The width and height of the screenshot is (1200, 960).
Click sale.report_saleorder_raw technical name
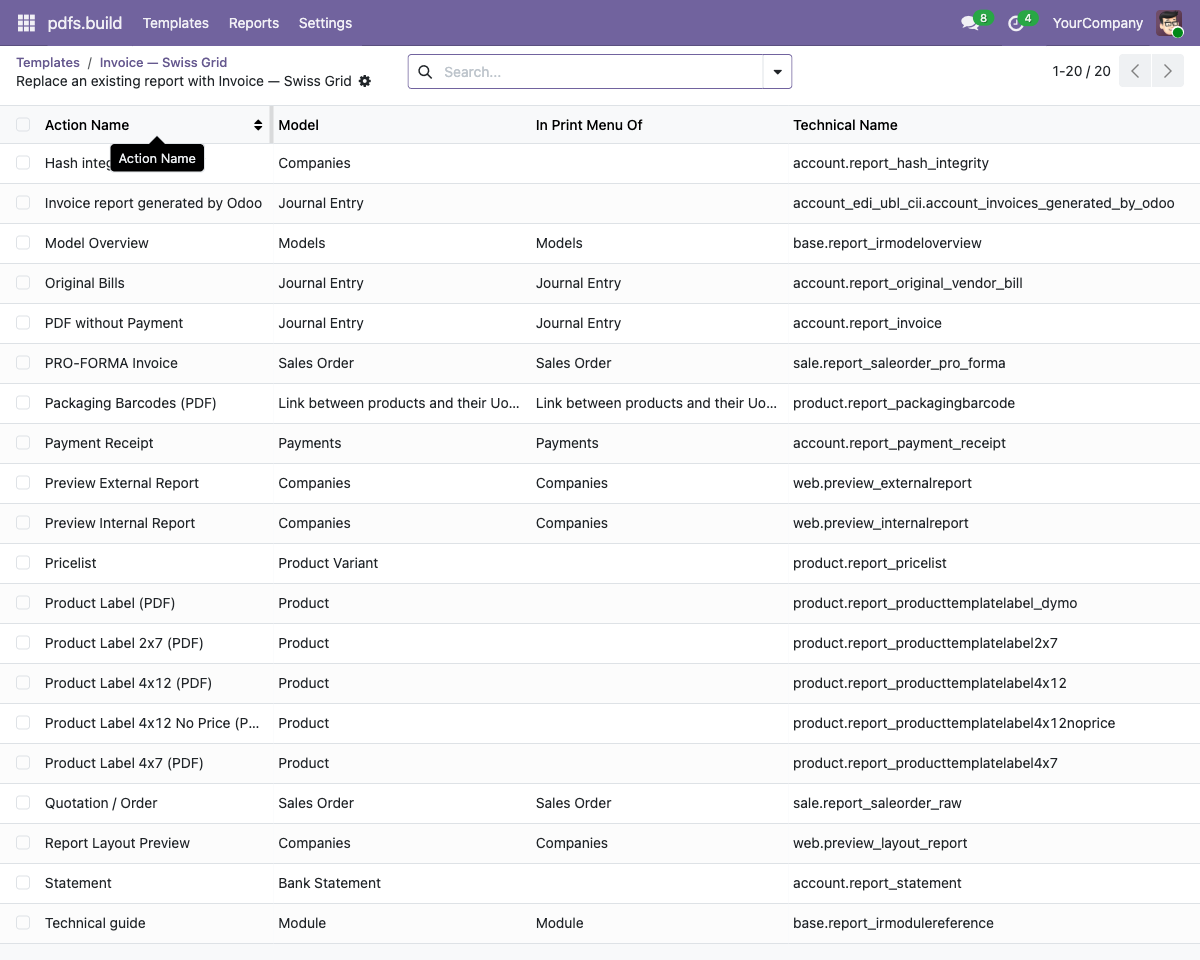pyautogui.click(x=877, y=803)
